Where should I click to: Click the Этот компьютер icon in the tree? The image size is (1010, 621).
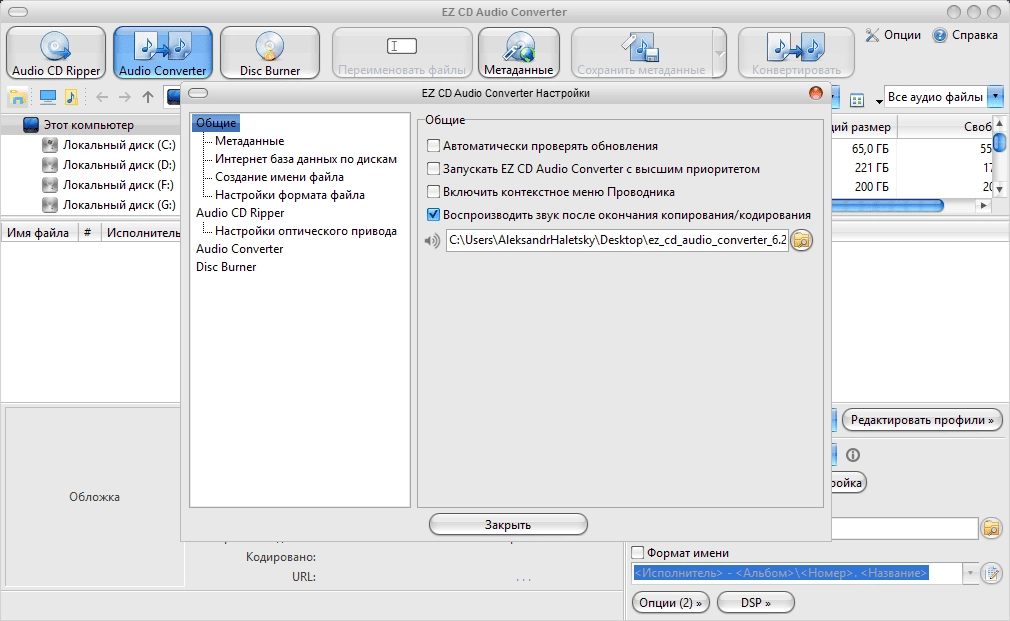[31, 125]
